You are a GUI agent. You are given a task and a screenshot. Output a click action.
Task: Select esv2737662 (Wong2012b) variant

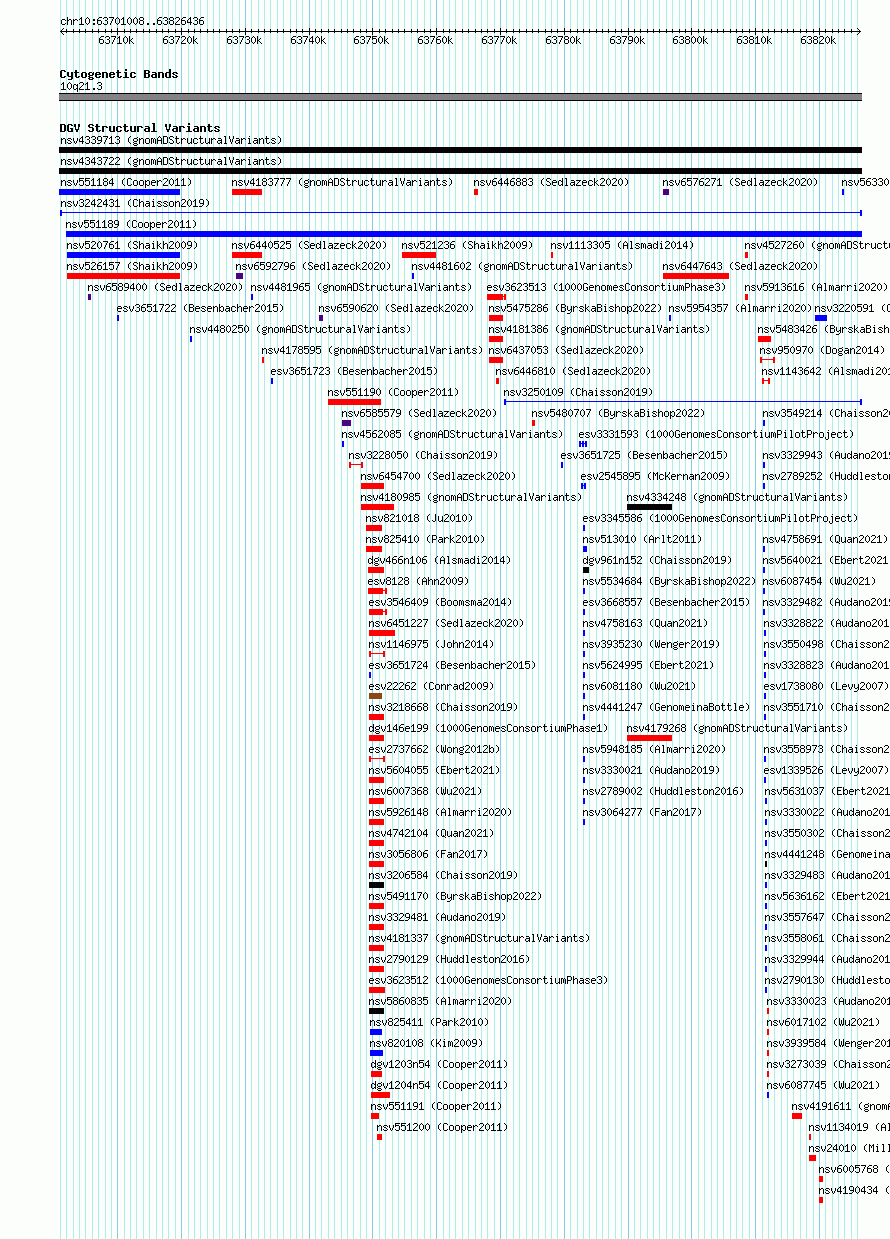[433, 749]
